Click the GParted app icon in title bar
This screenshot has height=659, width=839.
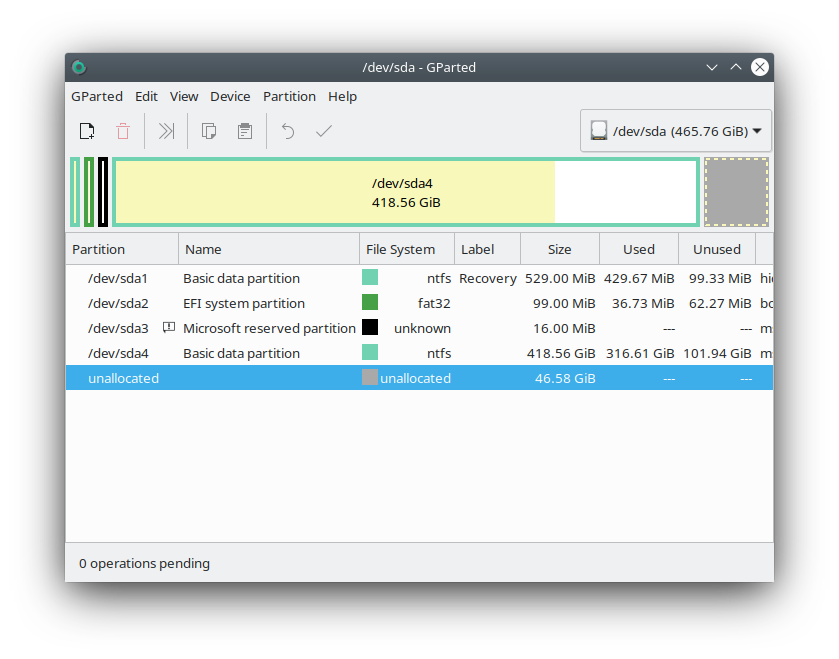(x=79, y=67)
